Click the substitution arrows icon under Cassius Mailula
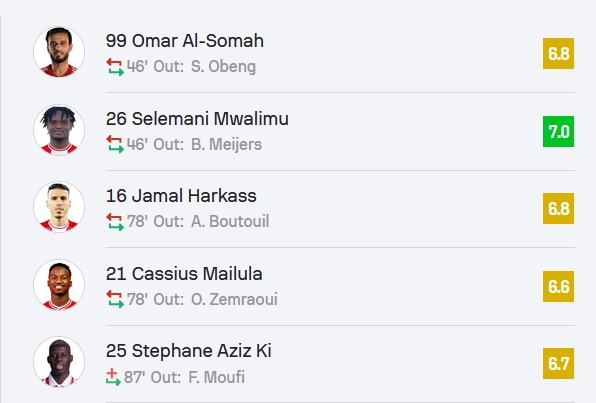The image size is (596, 403). click(115, 299)
